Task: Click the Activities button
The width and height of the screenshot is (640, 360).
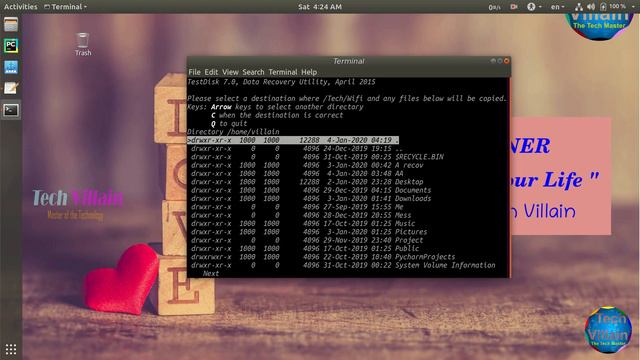Action: (20, 7)
